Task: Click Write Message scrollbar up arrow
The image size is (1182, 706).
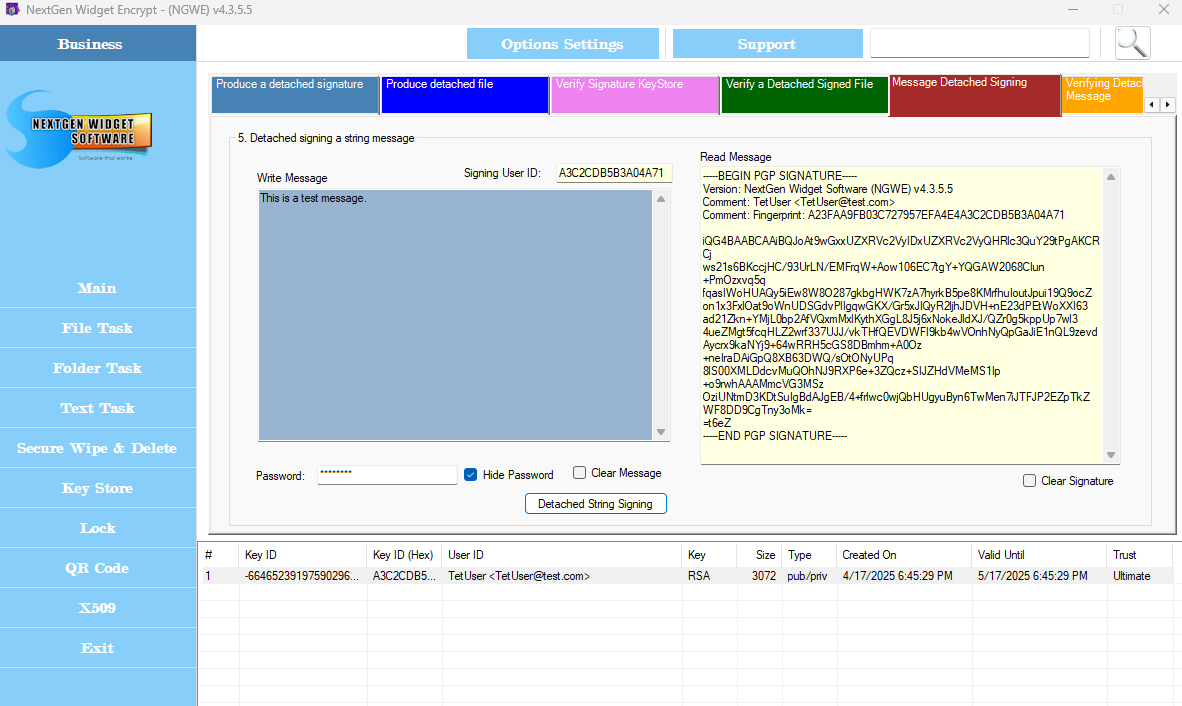Action: click(661, 199)
